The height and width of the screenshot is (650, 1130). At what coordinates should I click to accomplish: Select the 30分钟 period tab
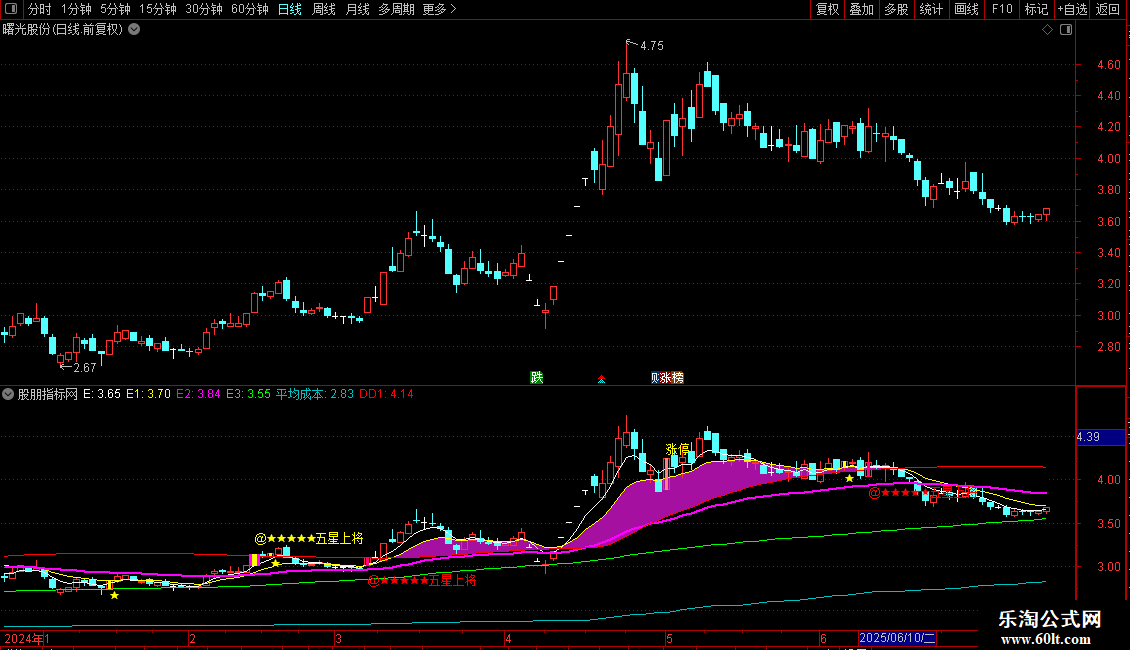pos(203,9)
